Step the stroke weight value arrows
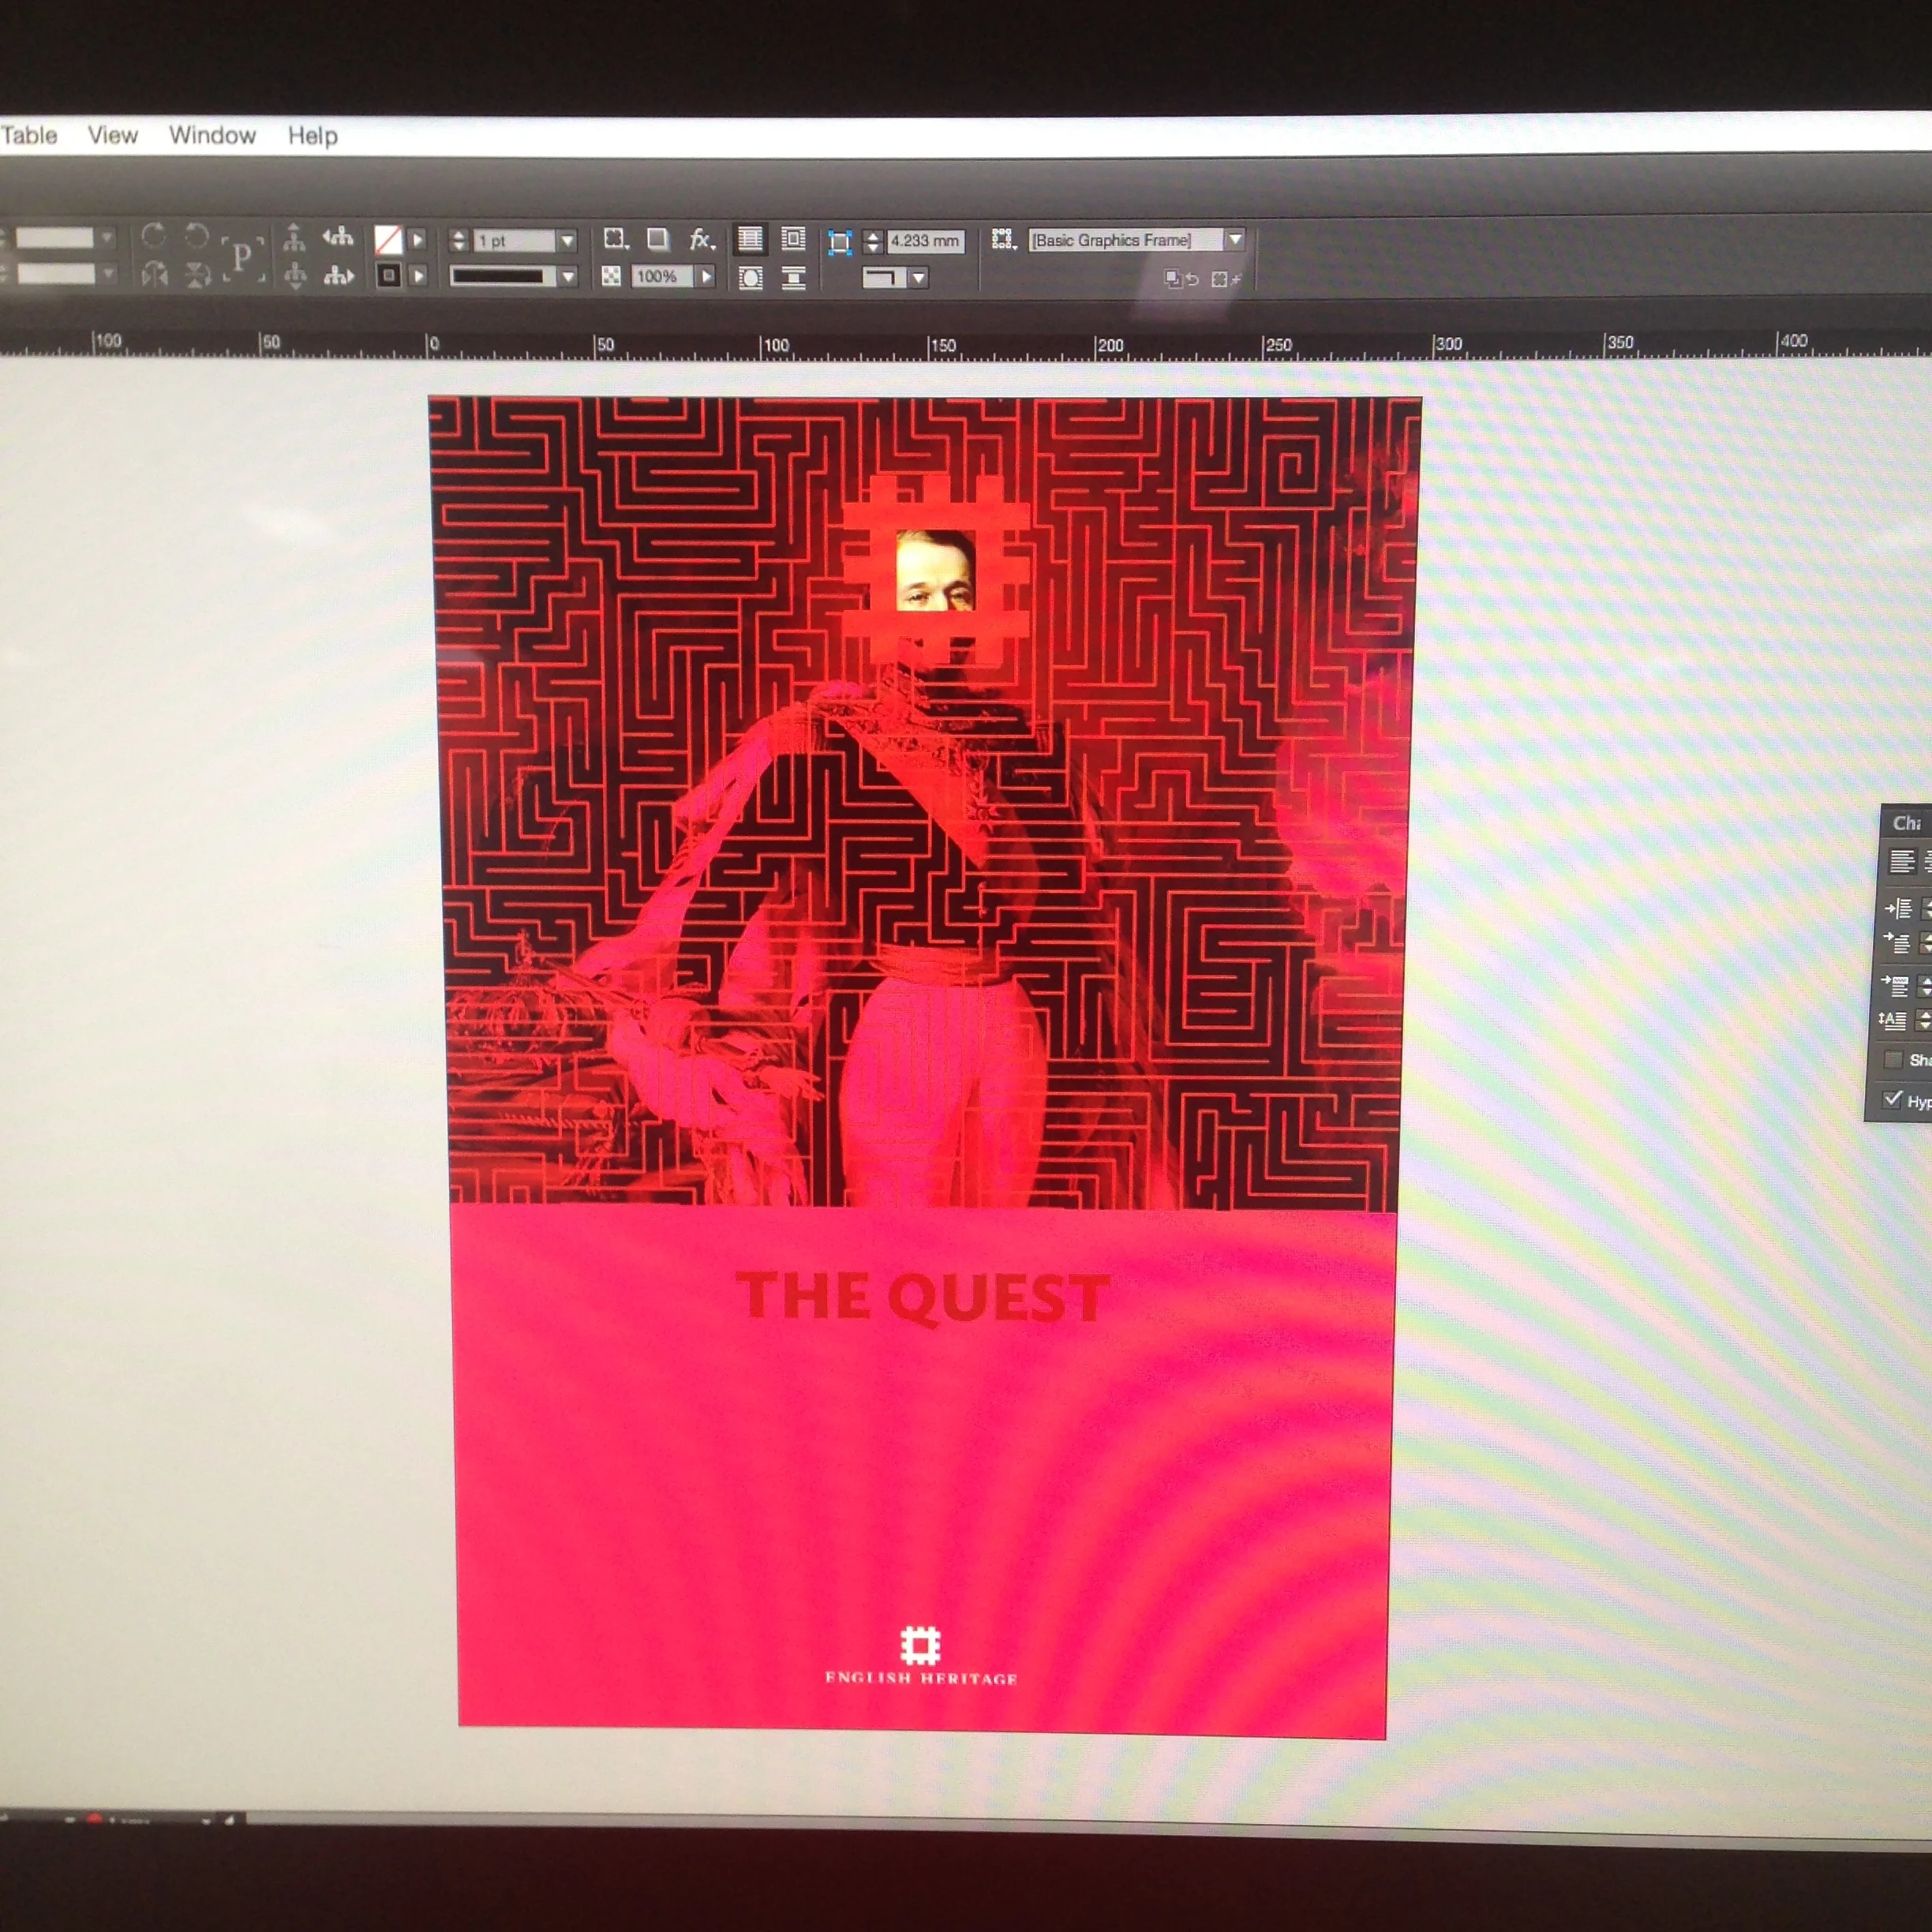 [458, 241]
